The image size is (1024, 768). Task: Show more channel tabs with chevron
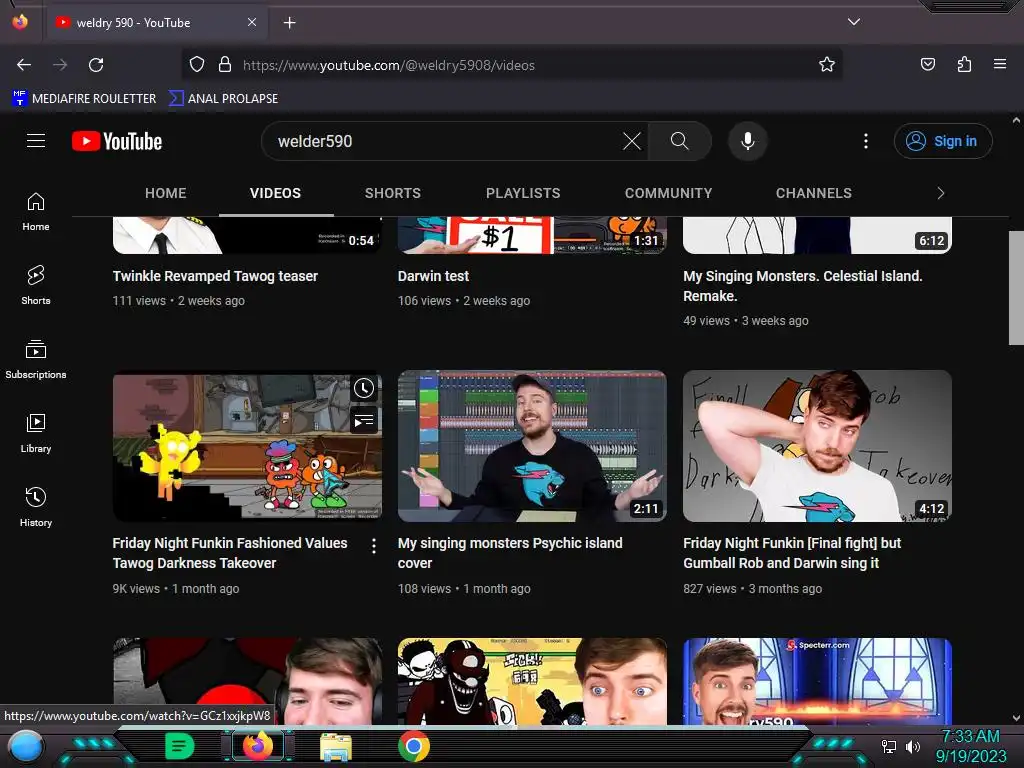tap(940, 193)
